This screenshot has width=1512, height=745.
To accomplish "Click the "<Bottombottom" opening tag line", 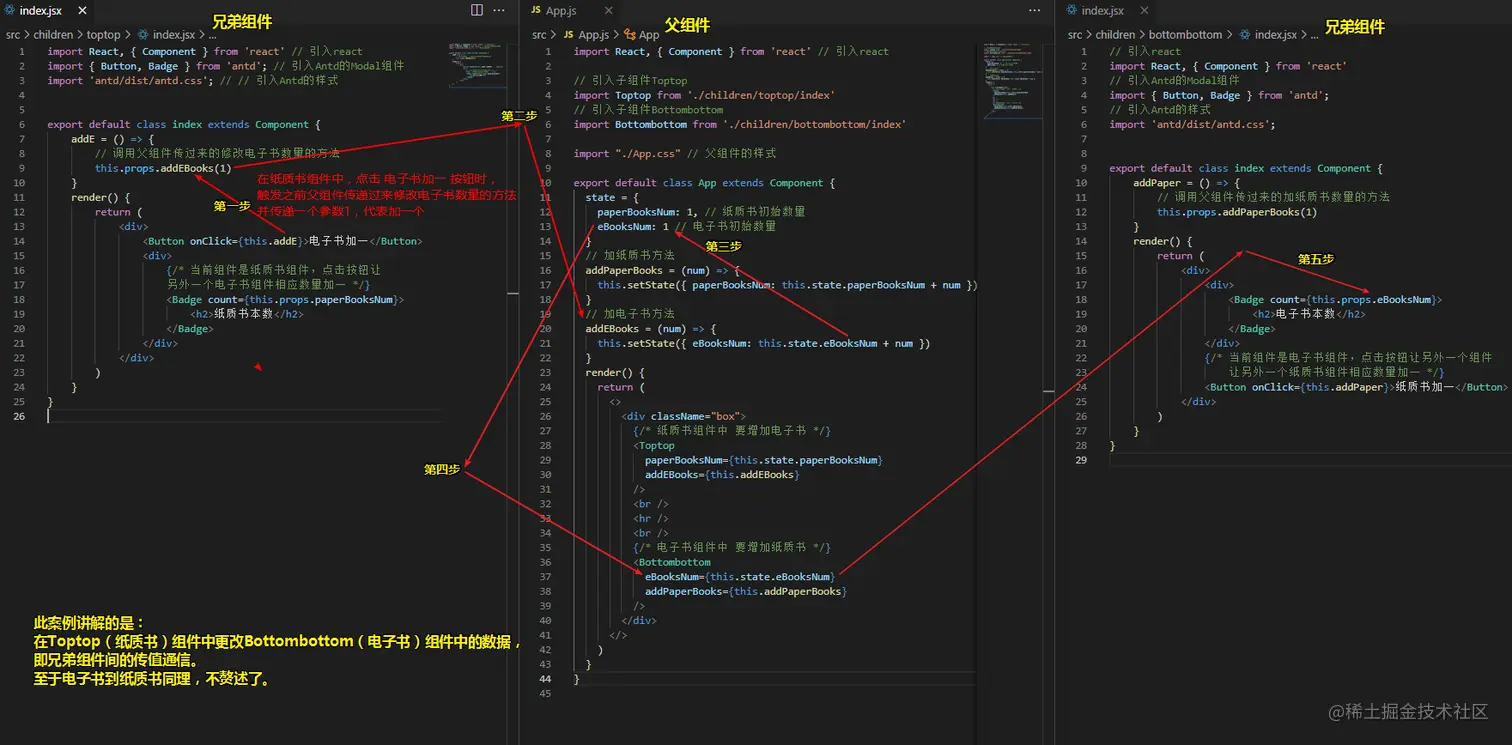I will point(672,562).
